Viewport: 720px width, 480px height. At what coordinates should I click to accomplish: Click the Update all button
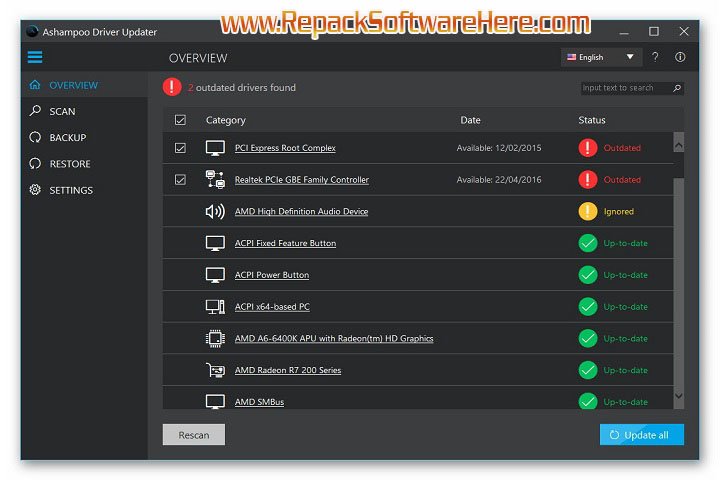coord(641,435)
